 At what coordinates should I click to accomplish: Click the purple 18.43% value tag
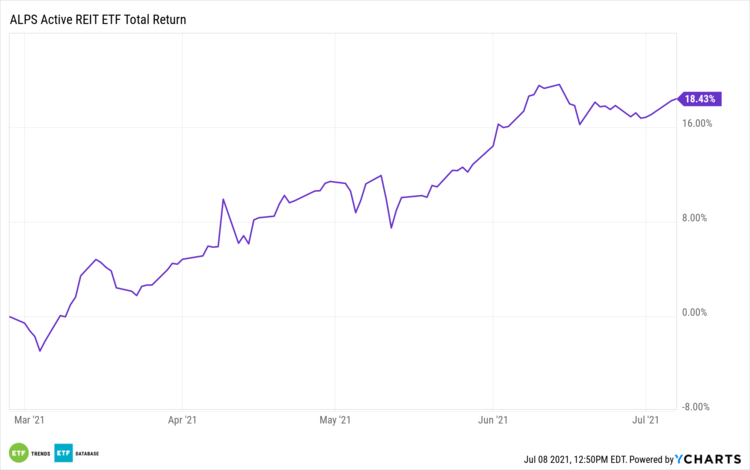(698, 98)
